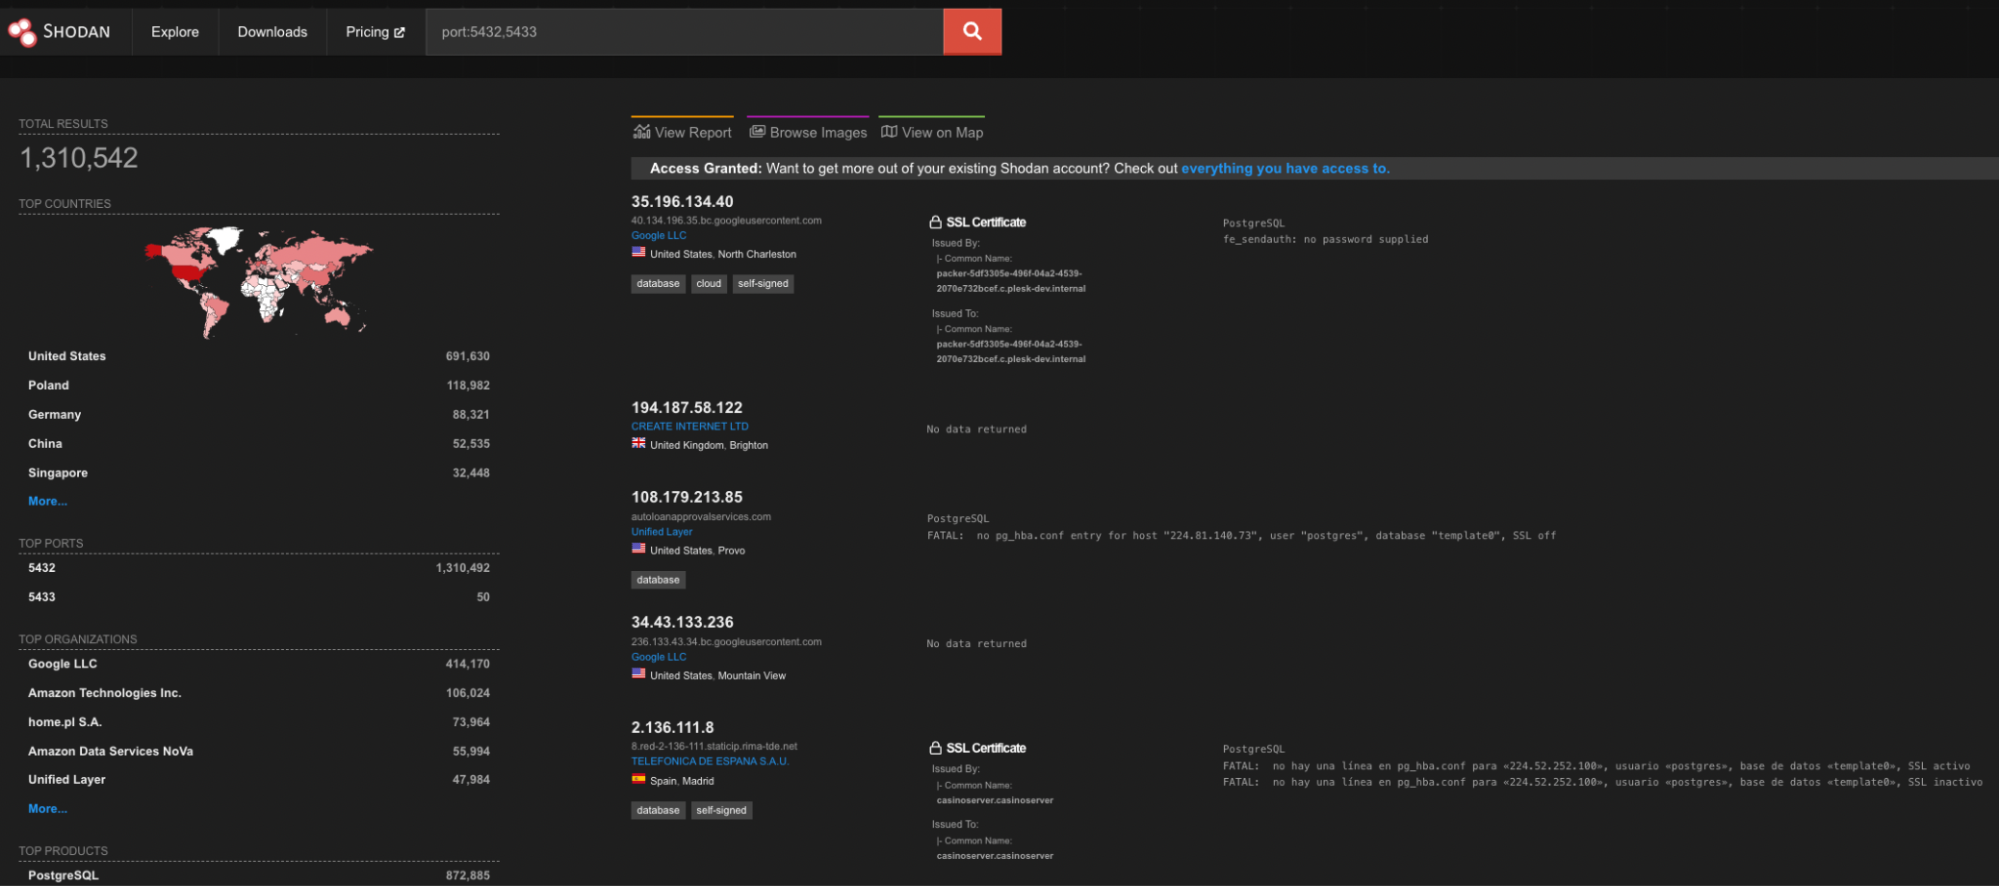Filter results by port 5433
1999x887 pixels.
(x=42, y=597)
